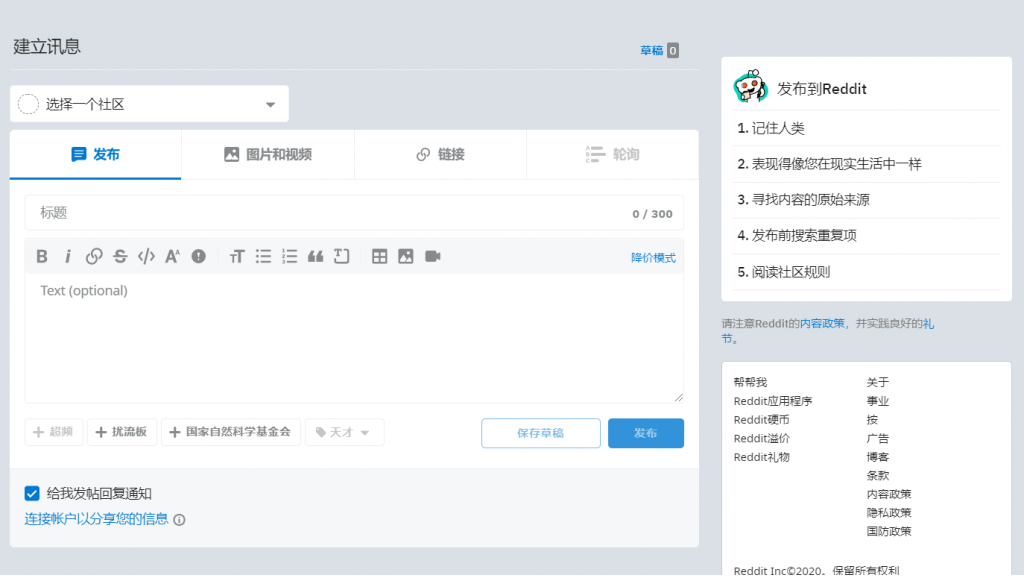Insert a numbered list
Screen dimensions: 1024x581
289,257
